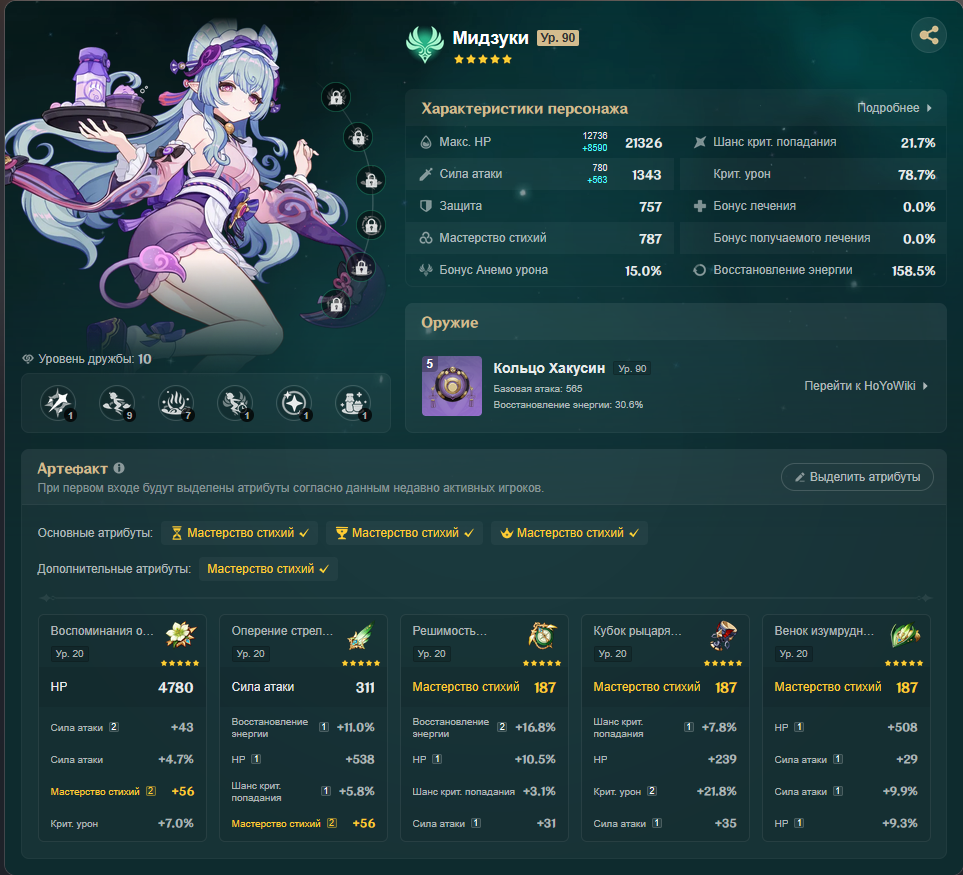
Task: Click the Кубок рыцаря goblet artifact icon
Action: tap(723, 635)
